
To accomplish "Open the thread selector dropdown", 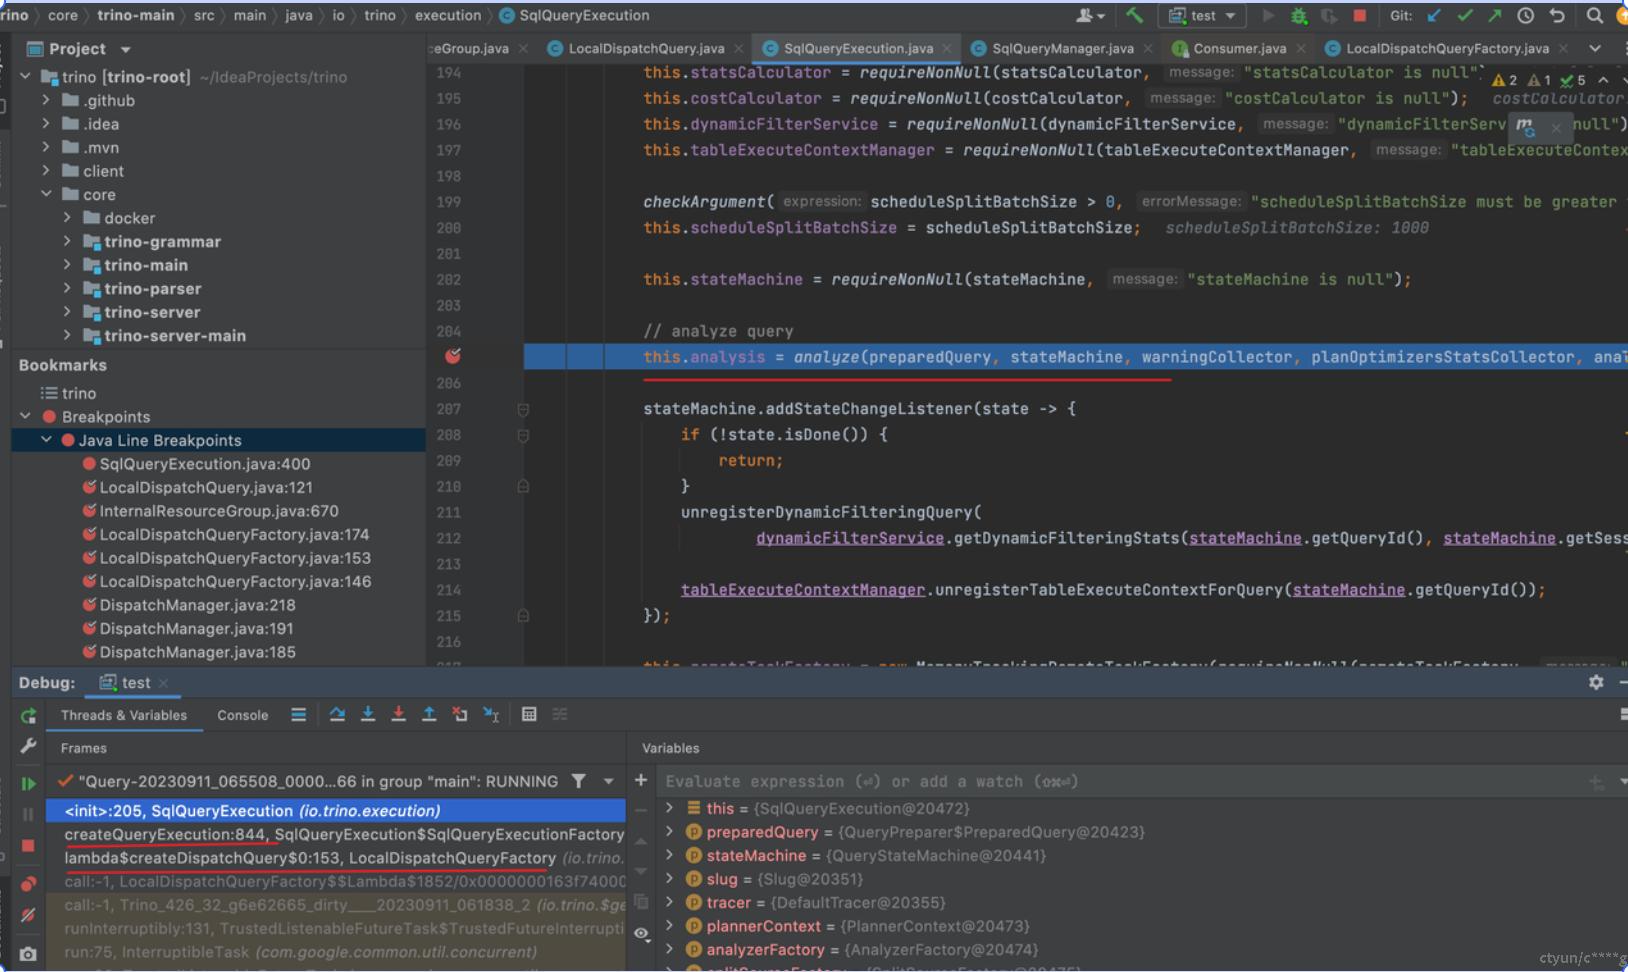I will [x=608, y=781].
